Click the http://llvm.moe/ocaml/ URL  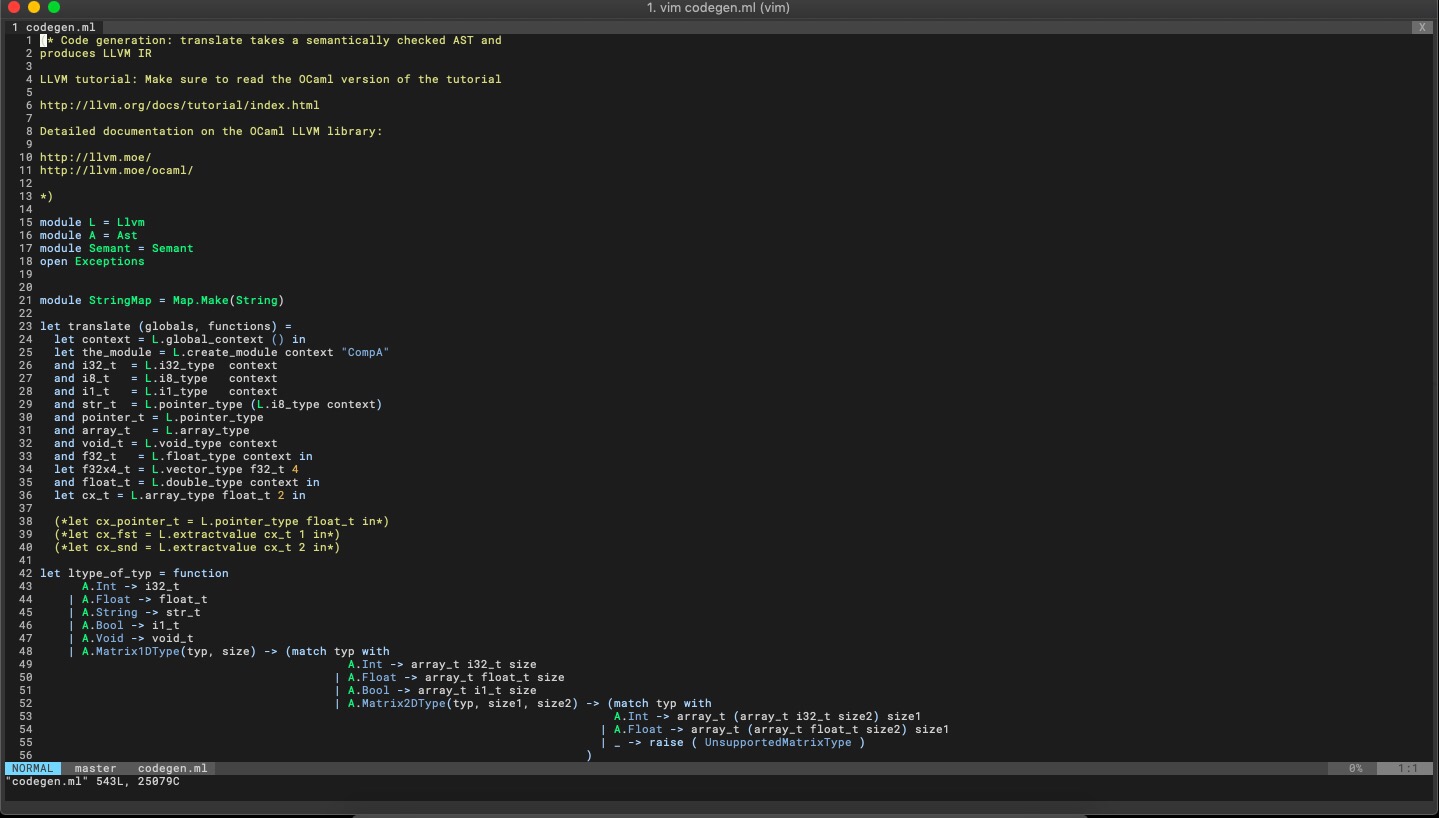[116, 170]
